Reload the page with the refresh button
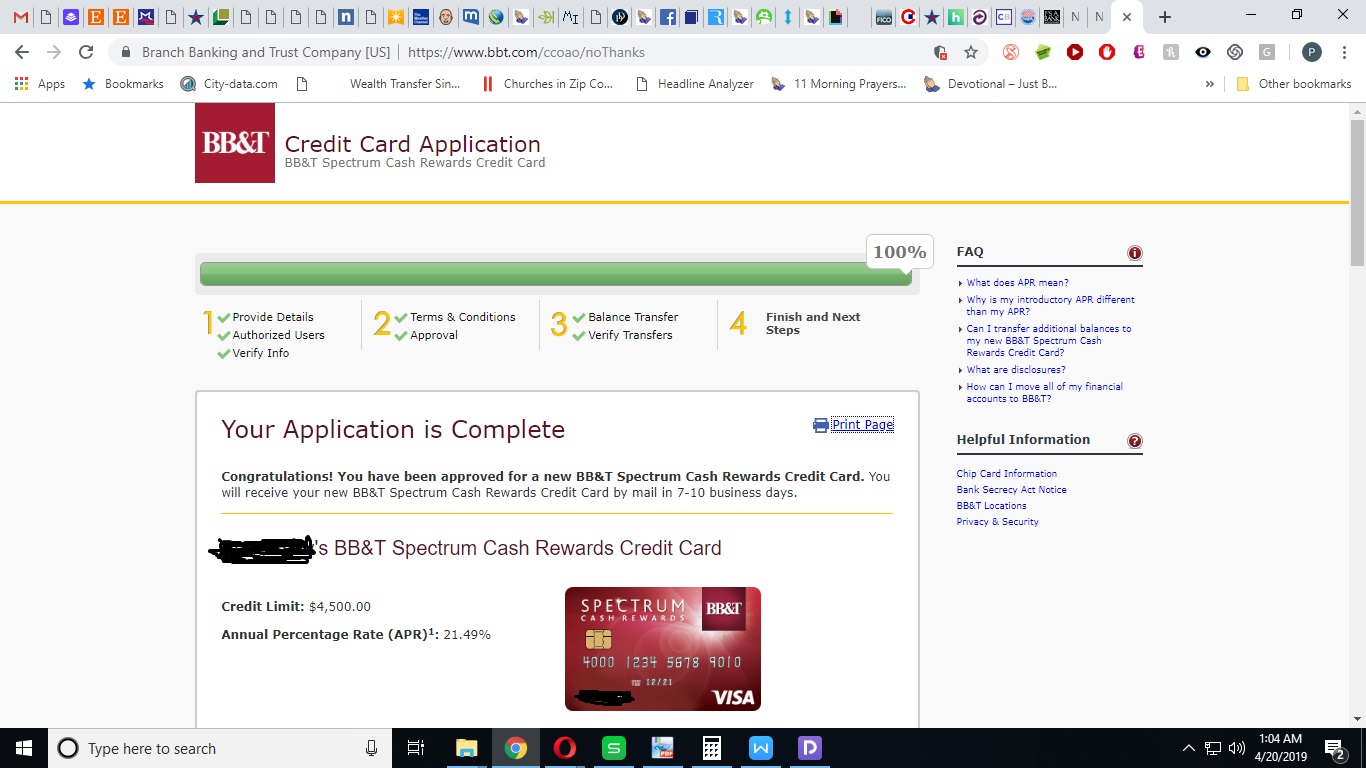The image size is (1366, 768). click(86, 52)
